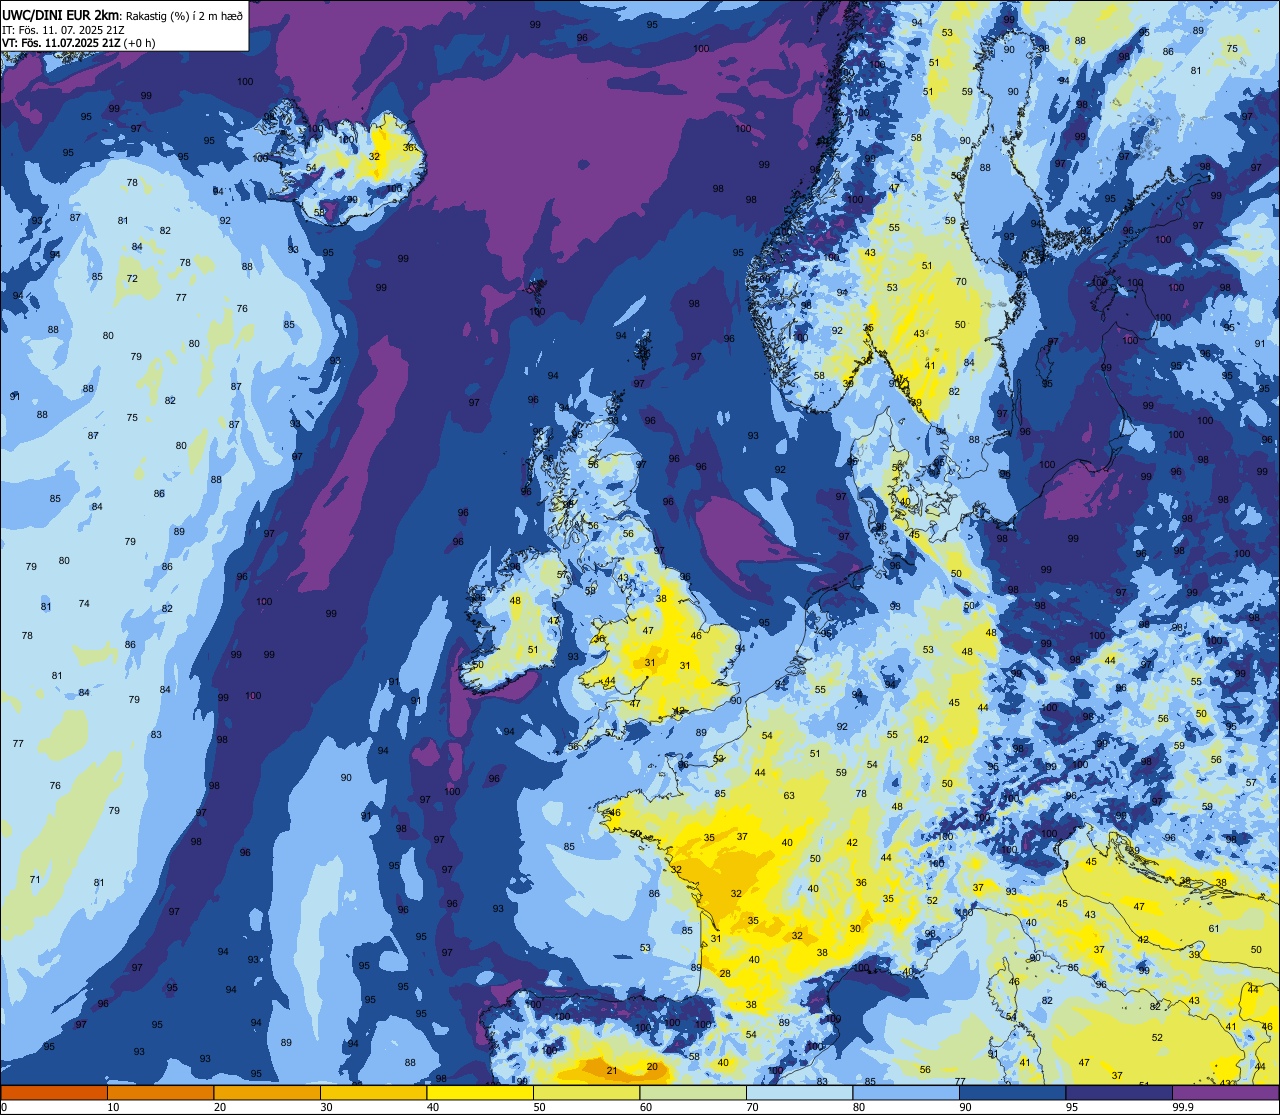Click the "Rakastig (%) í 2 m hæð" label
1280x1115 pixels.
click(x=184, y=15)
